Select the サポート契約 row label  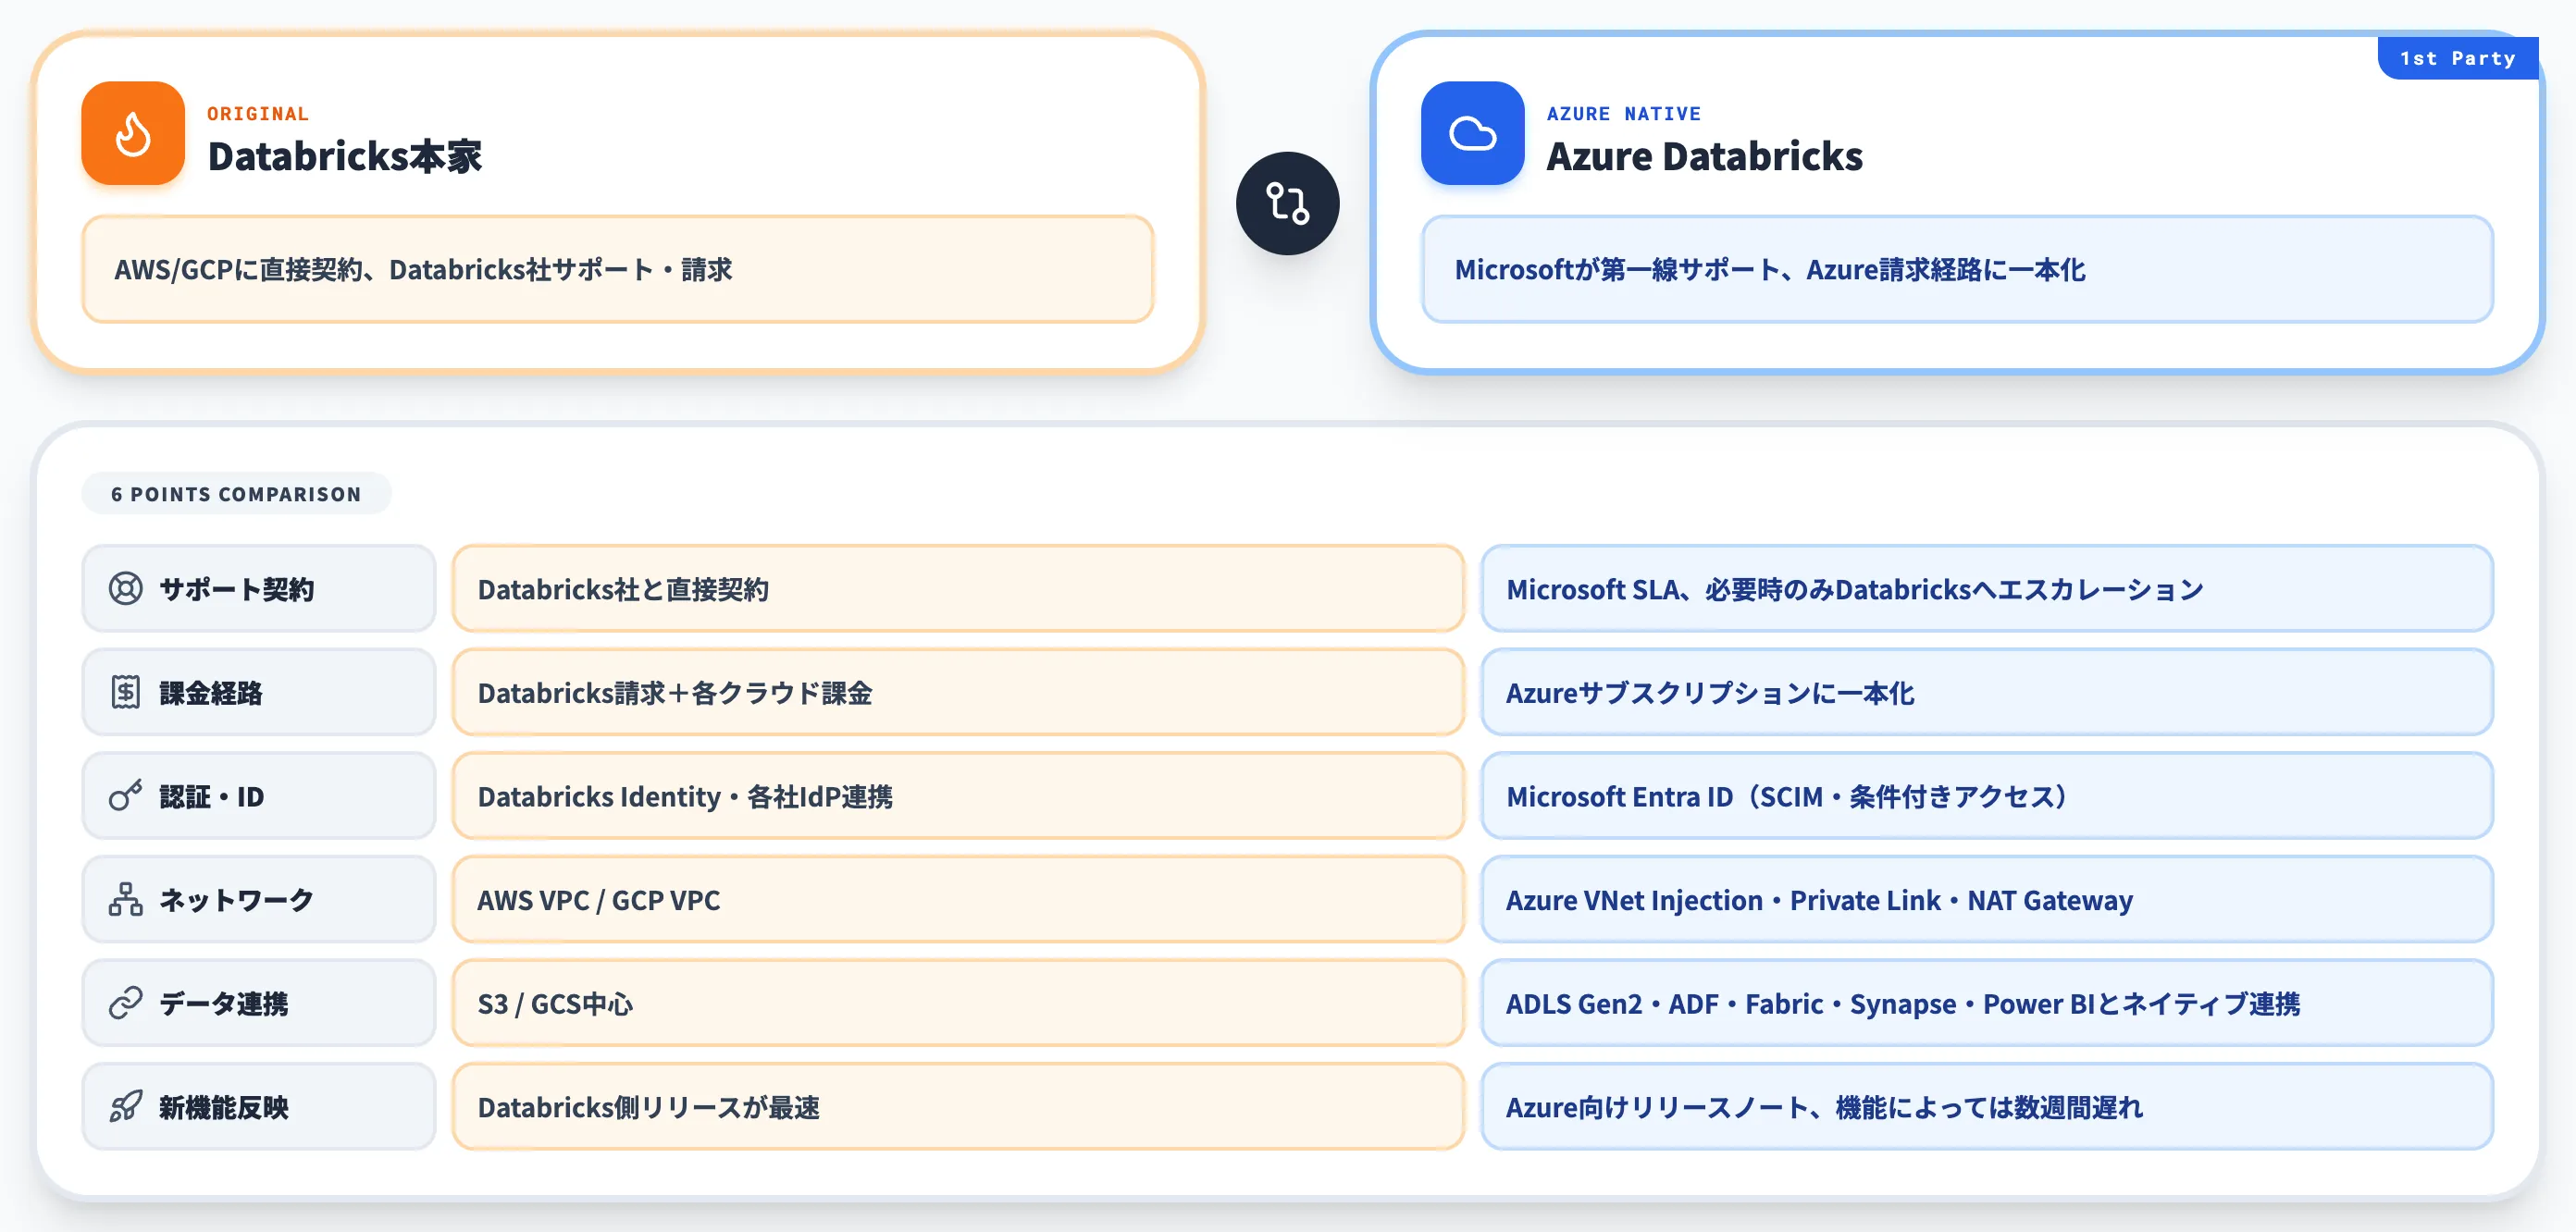tap(259, 589)
